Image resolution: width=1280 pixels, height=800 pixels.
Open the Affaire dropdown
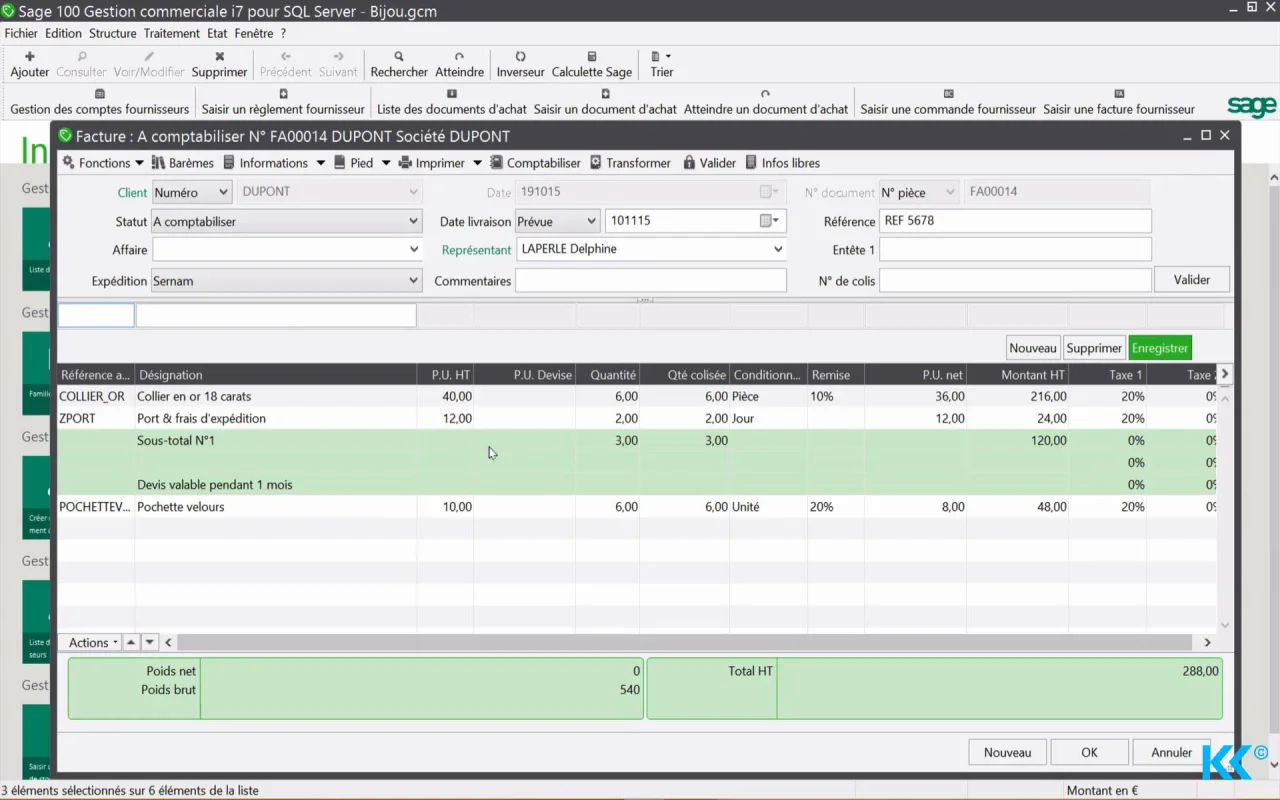click(x=287, y=250)
